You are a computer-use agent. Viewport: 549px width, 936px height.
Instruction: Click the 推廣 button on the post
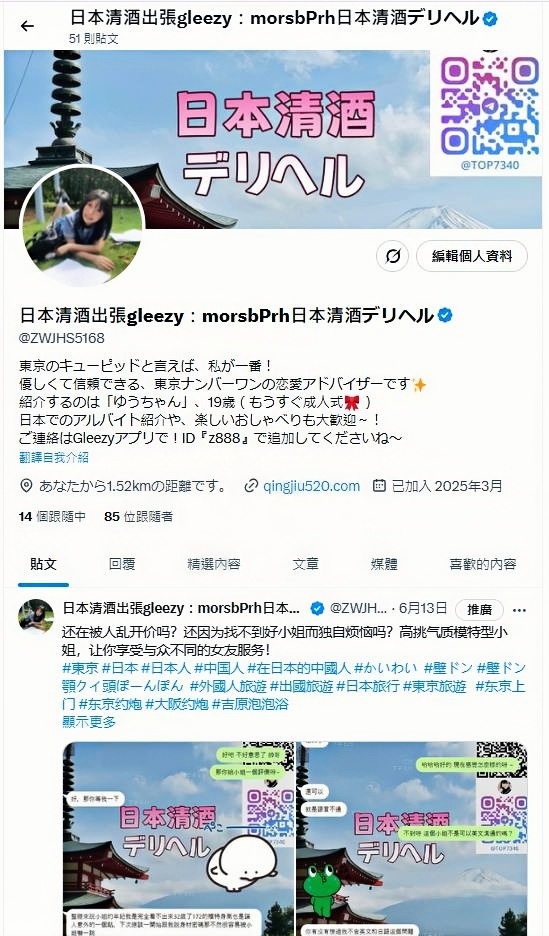coord(479,609)
